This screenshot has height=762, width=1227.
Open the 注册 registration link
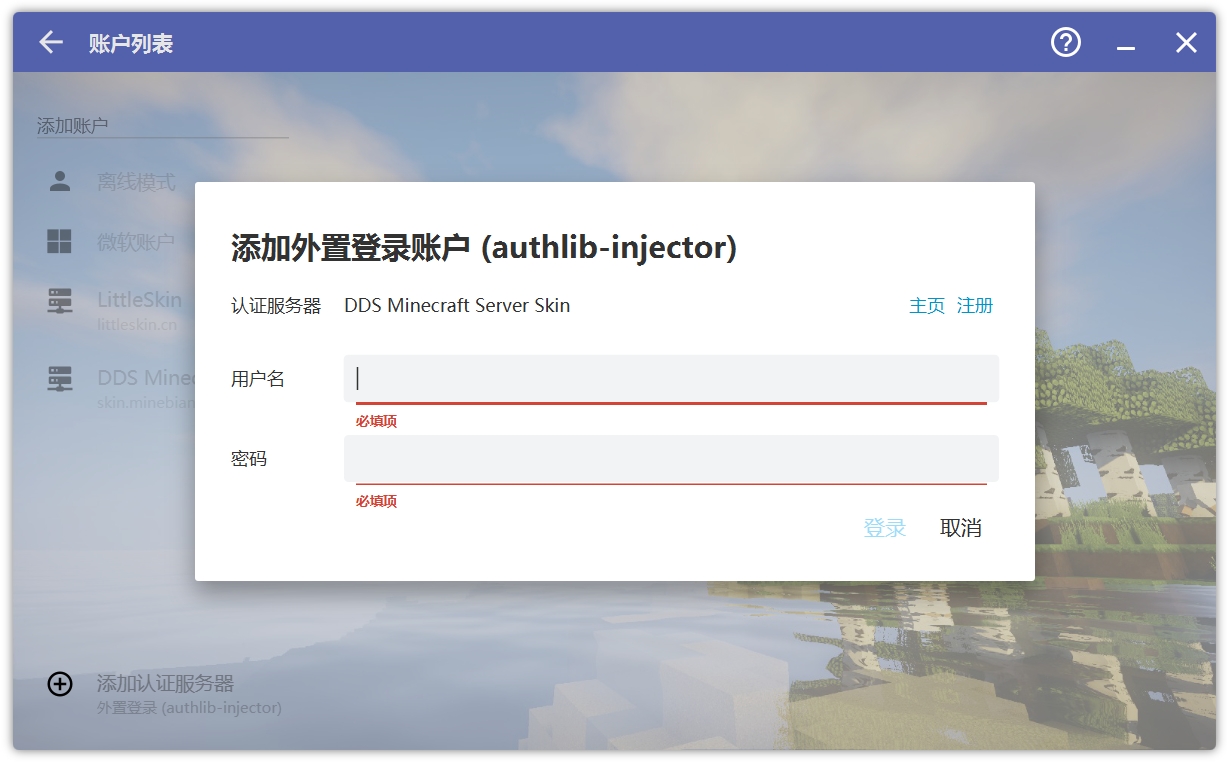tap(975, 306)
